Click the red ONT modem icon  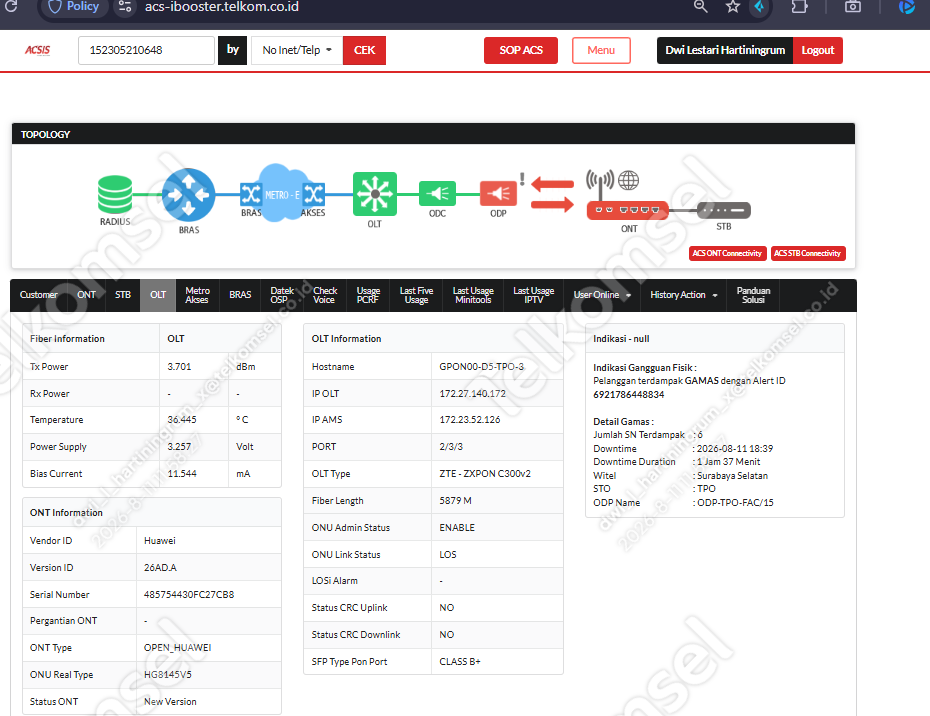[628, 210]
